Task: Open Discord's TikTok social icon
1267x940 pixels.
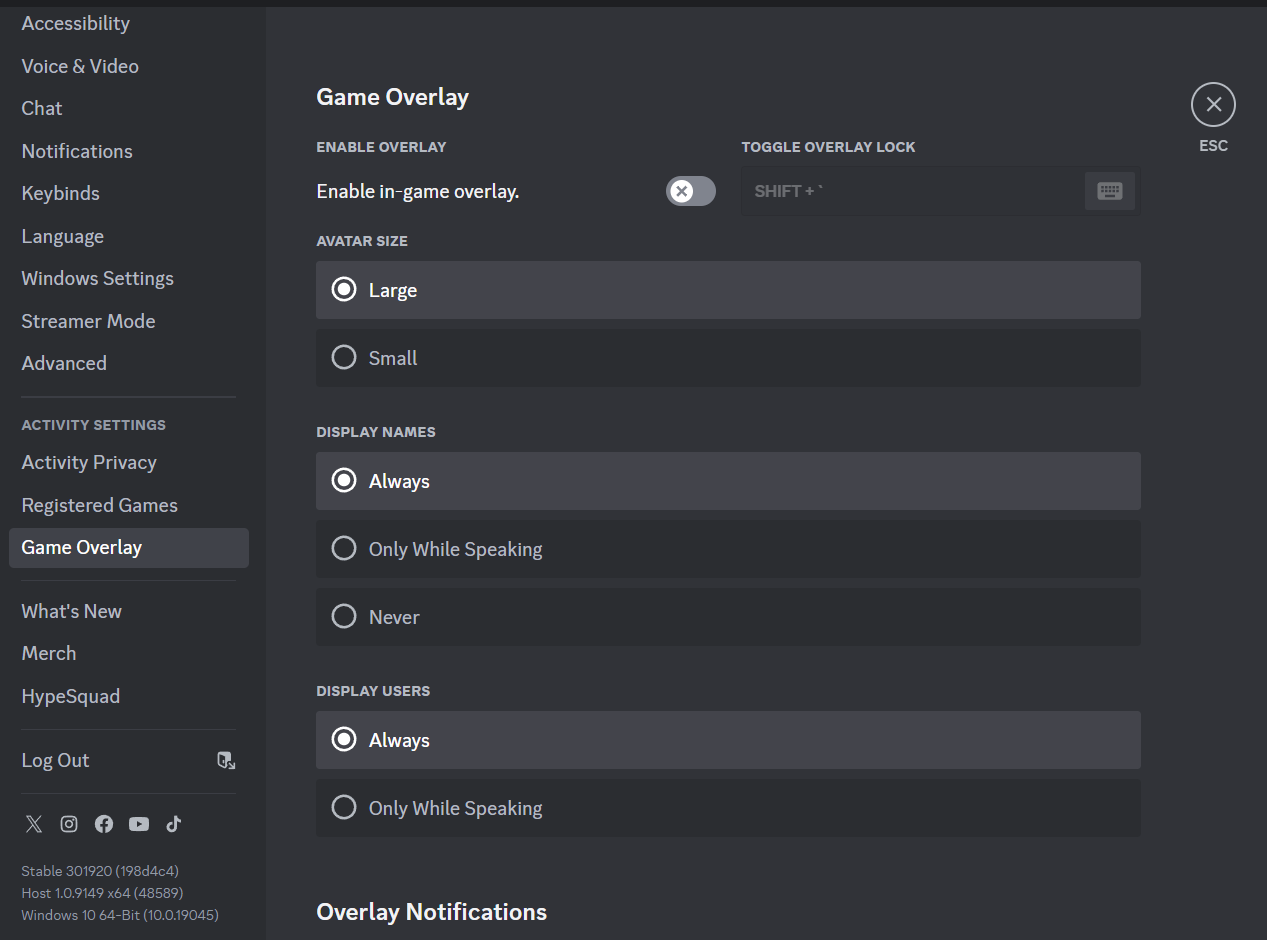Action: point(174,824)
